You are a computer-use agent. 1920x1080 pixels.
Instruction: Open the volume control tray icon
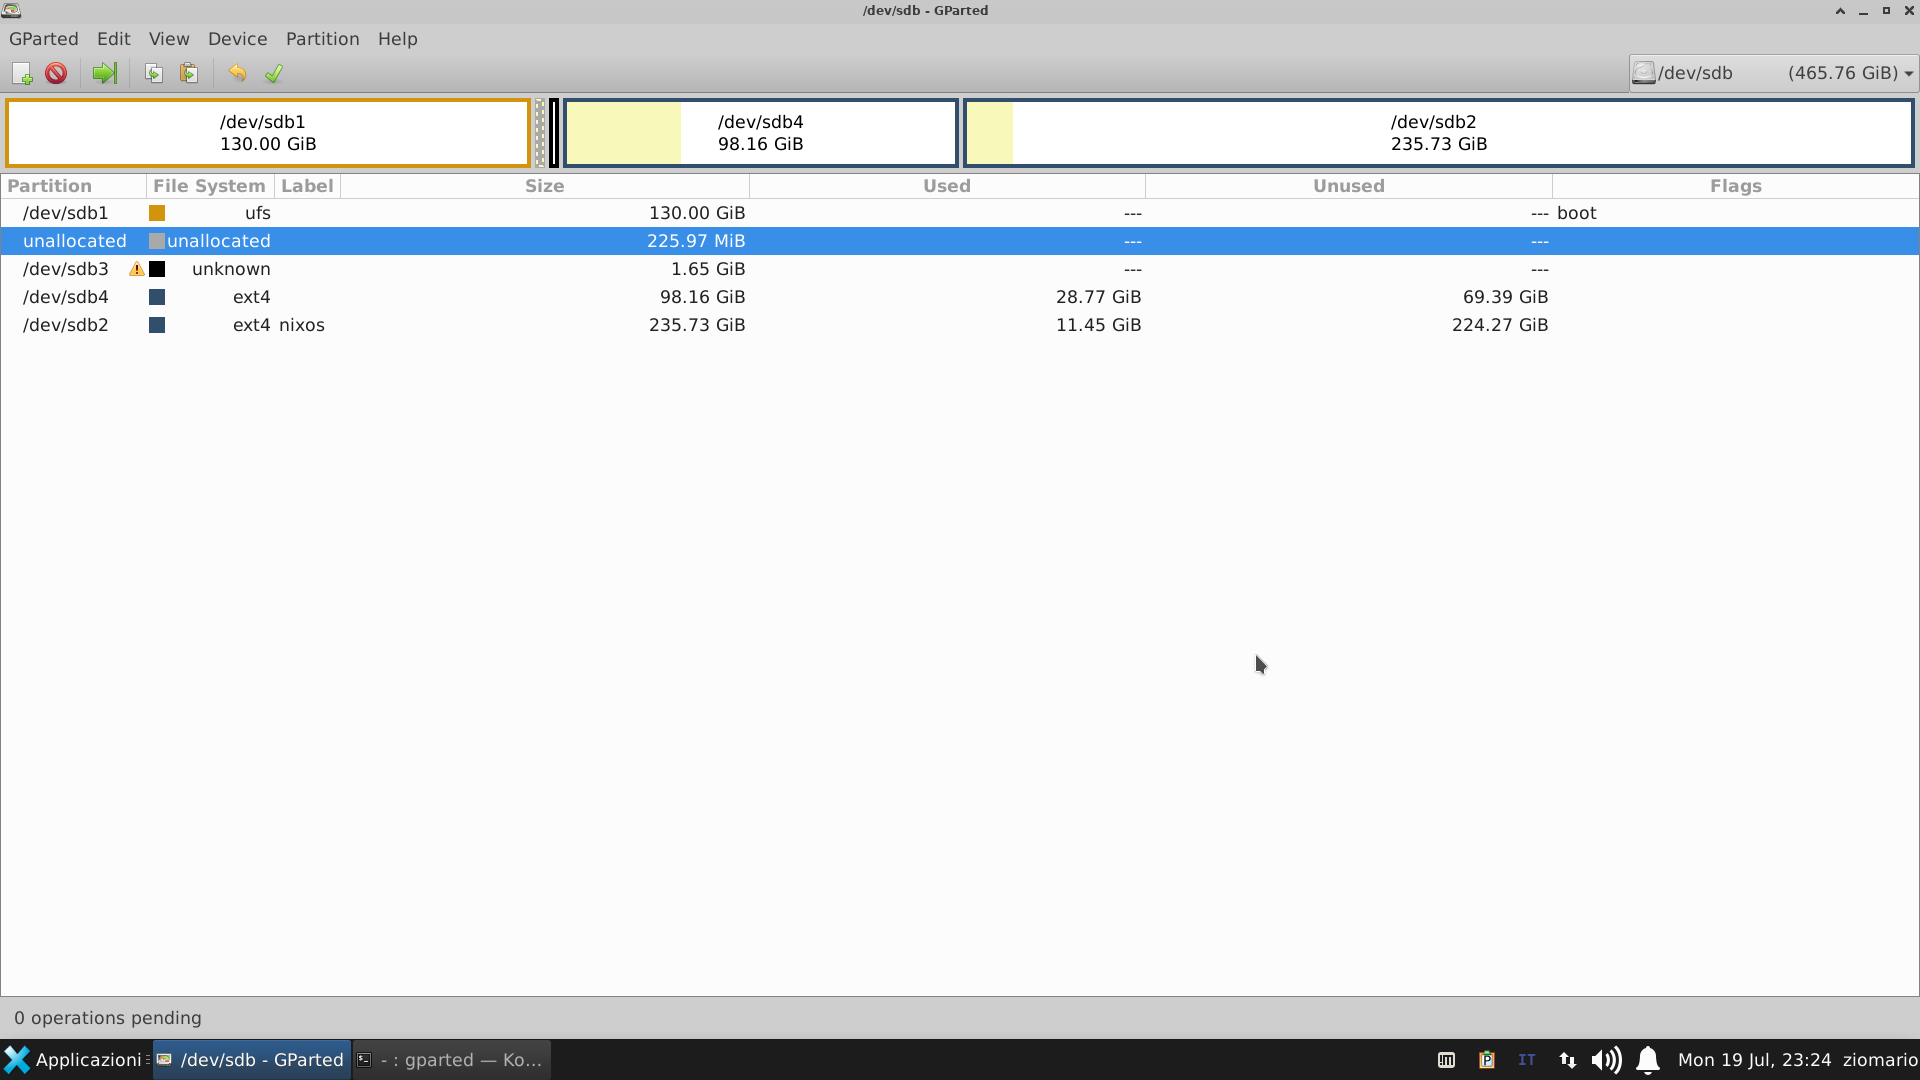pos(1605,1060)
